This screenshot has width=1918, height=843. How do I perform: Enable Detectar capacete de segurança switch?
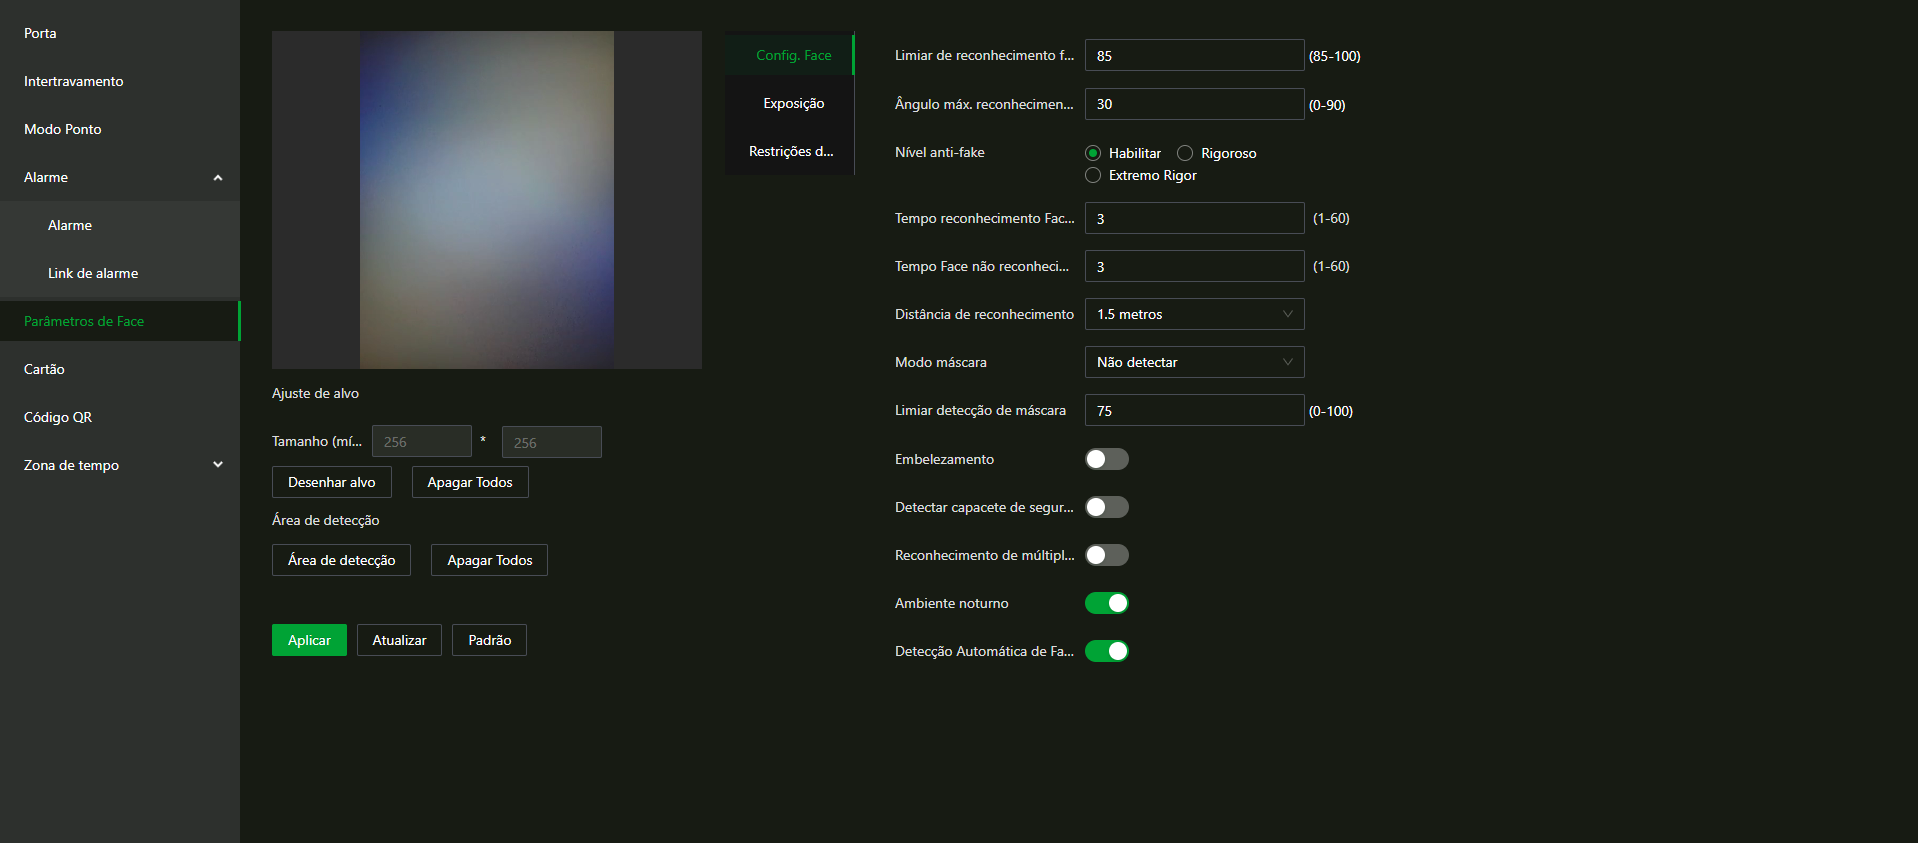[1107, 507]
